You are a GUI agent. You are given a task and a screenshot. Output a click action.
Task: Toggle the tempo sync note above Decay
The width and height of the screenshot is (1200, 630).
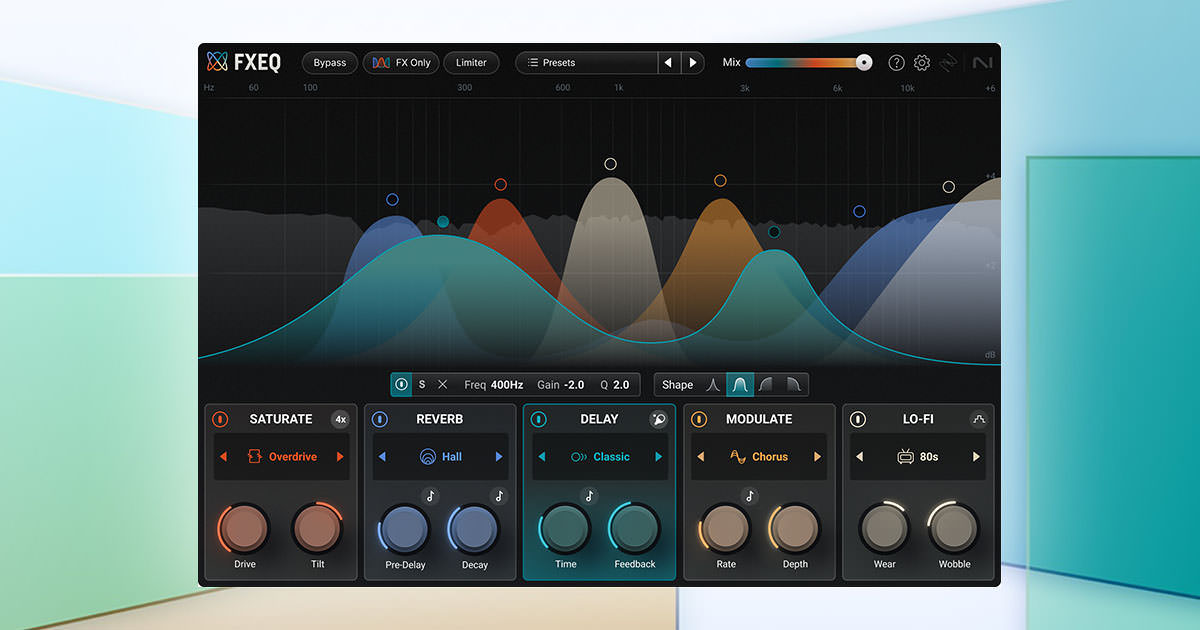point(498,495)
